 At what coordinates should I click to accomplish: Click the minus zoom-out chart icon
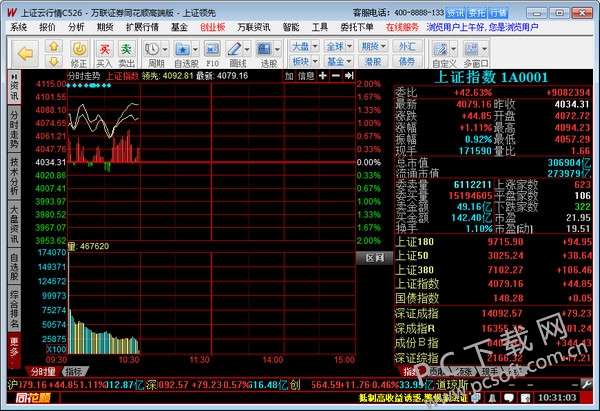336,76
